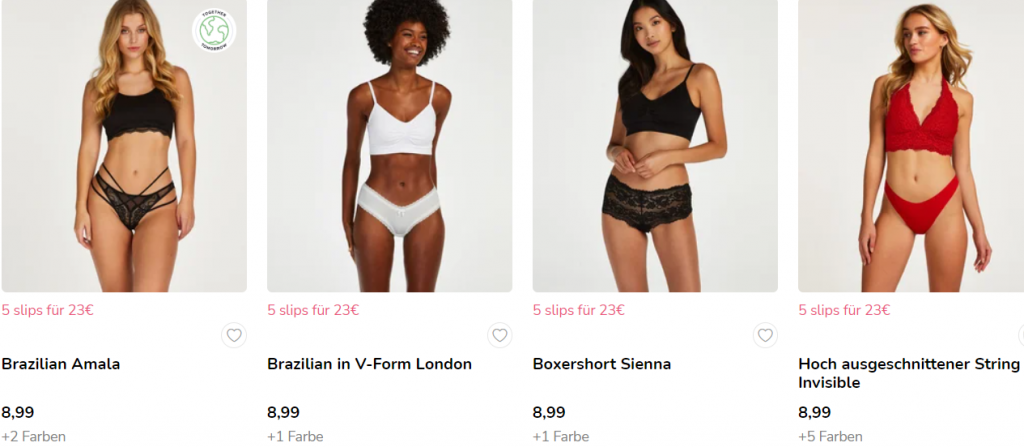1024x447 pixels.
Task: Show '+1 Farbe' option under V-Form London
Action: point(295,437)
